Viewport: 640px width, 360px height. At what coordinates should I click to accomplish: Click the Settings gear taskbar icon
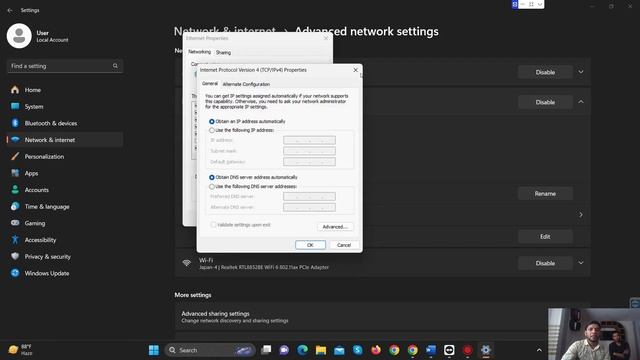tap(486, 350)
